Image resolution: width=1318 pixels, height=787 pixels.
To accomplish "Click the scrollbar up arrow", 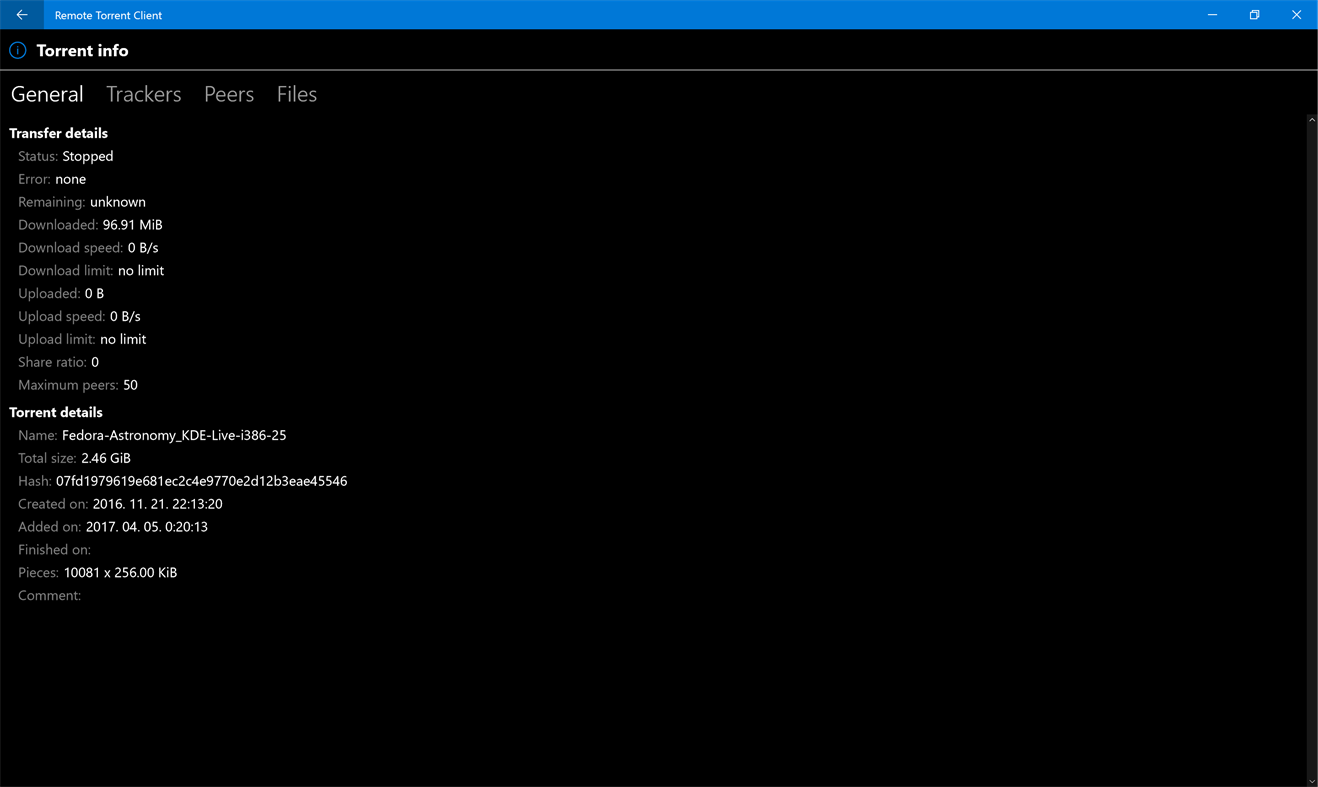I will click(x=1311, y=118).
